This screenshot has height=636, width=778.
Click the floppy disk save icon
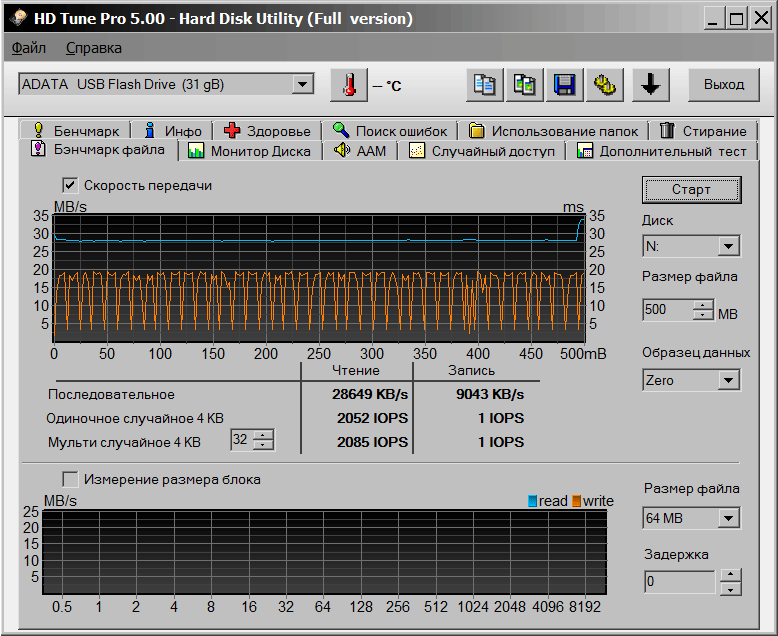point(563,85)
